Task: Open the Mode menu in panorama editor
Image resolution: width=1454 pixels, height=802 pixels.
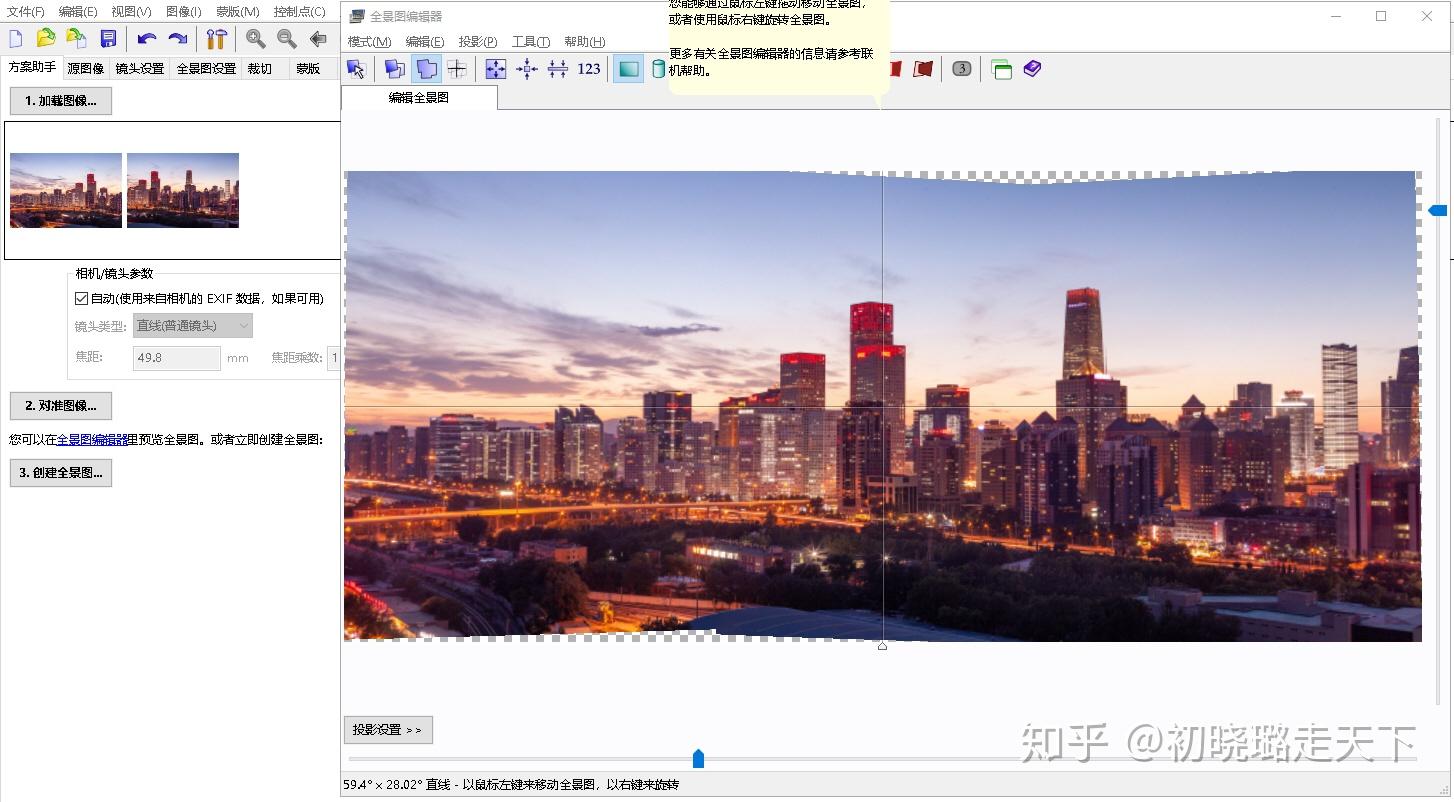Action: 369,42
